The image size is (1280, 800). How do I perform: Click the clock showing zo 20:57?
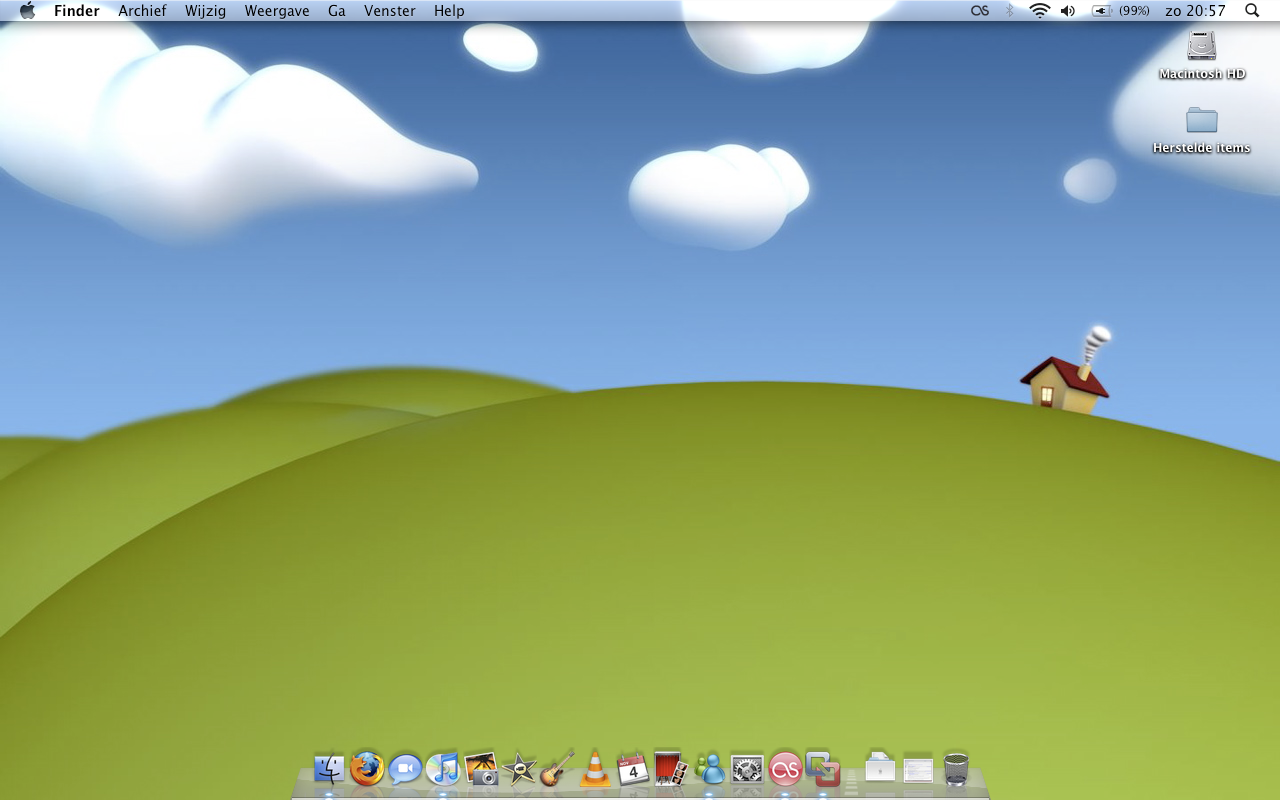point(1196,11)
